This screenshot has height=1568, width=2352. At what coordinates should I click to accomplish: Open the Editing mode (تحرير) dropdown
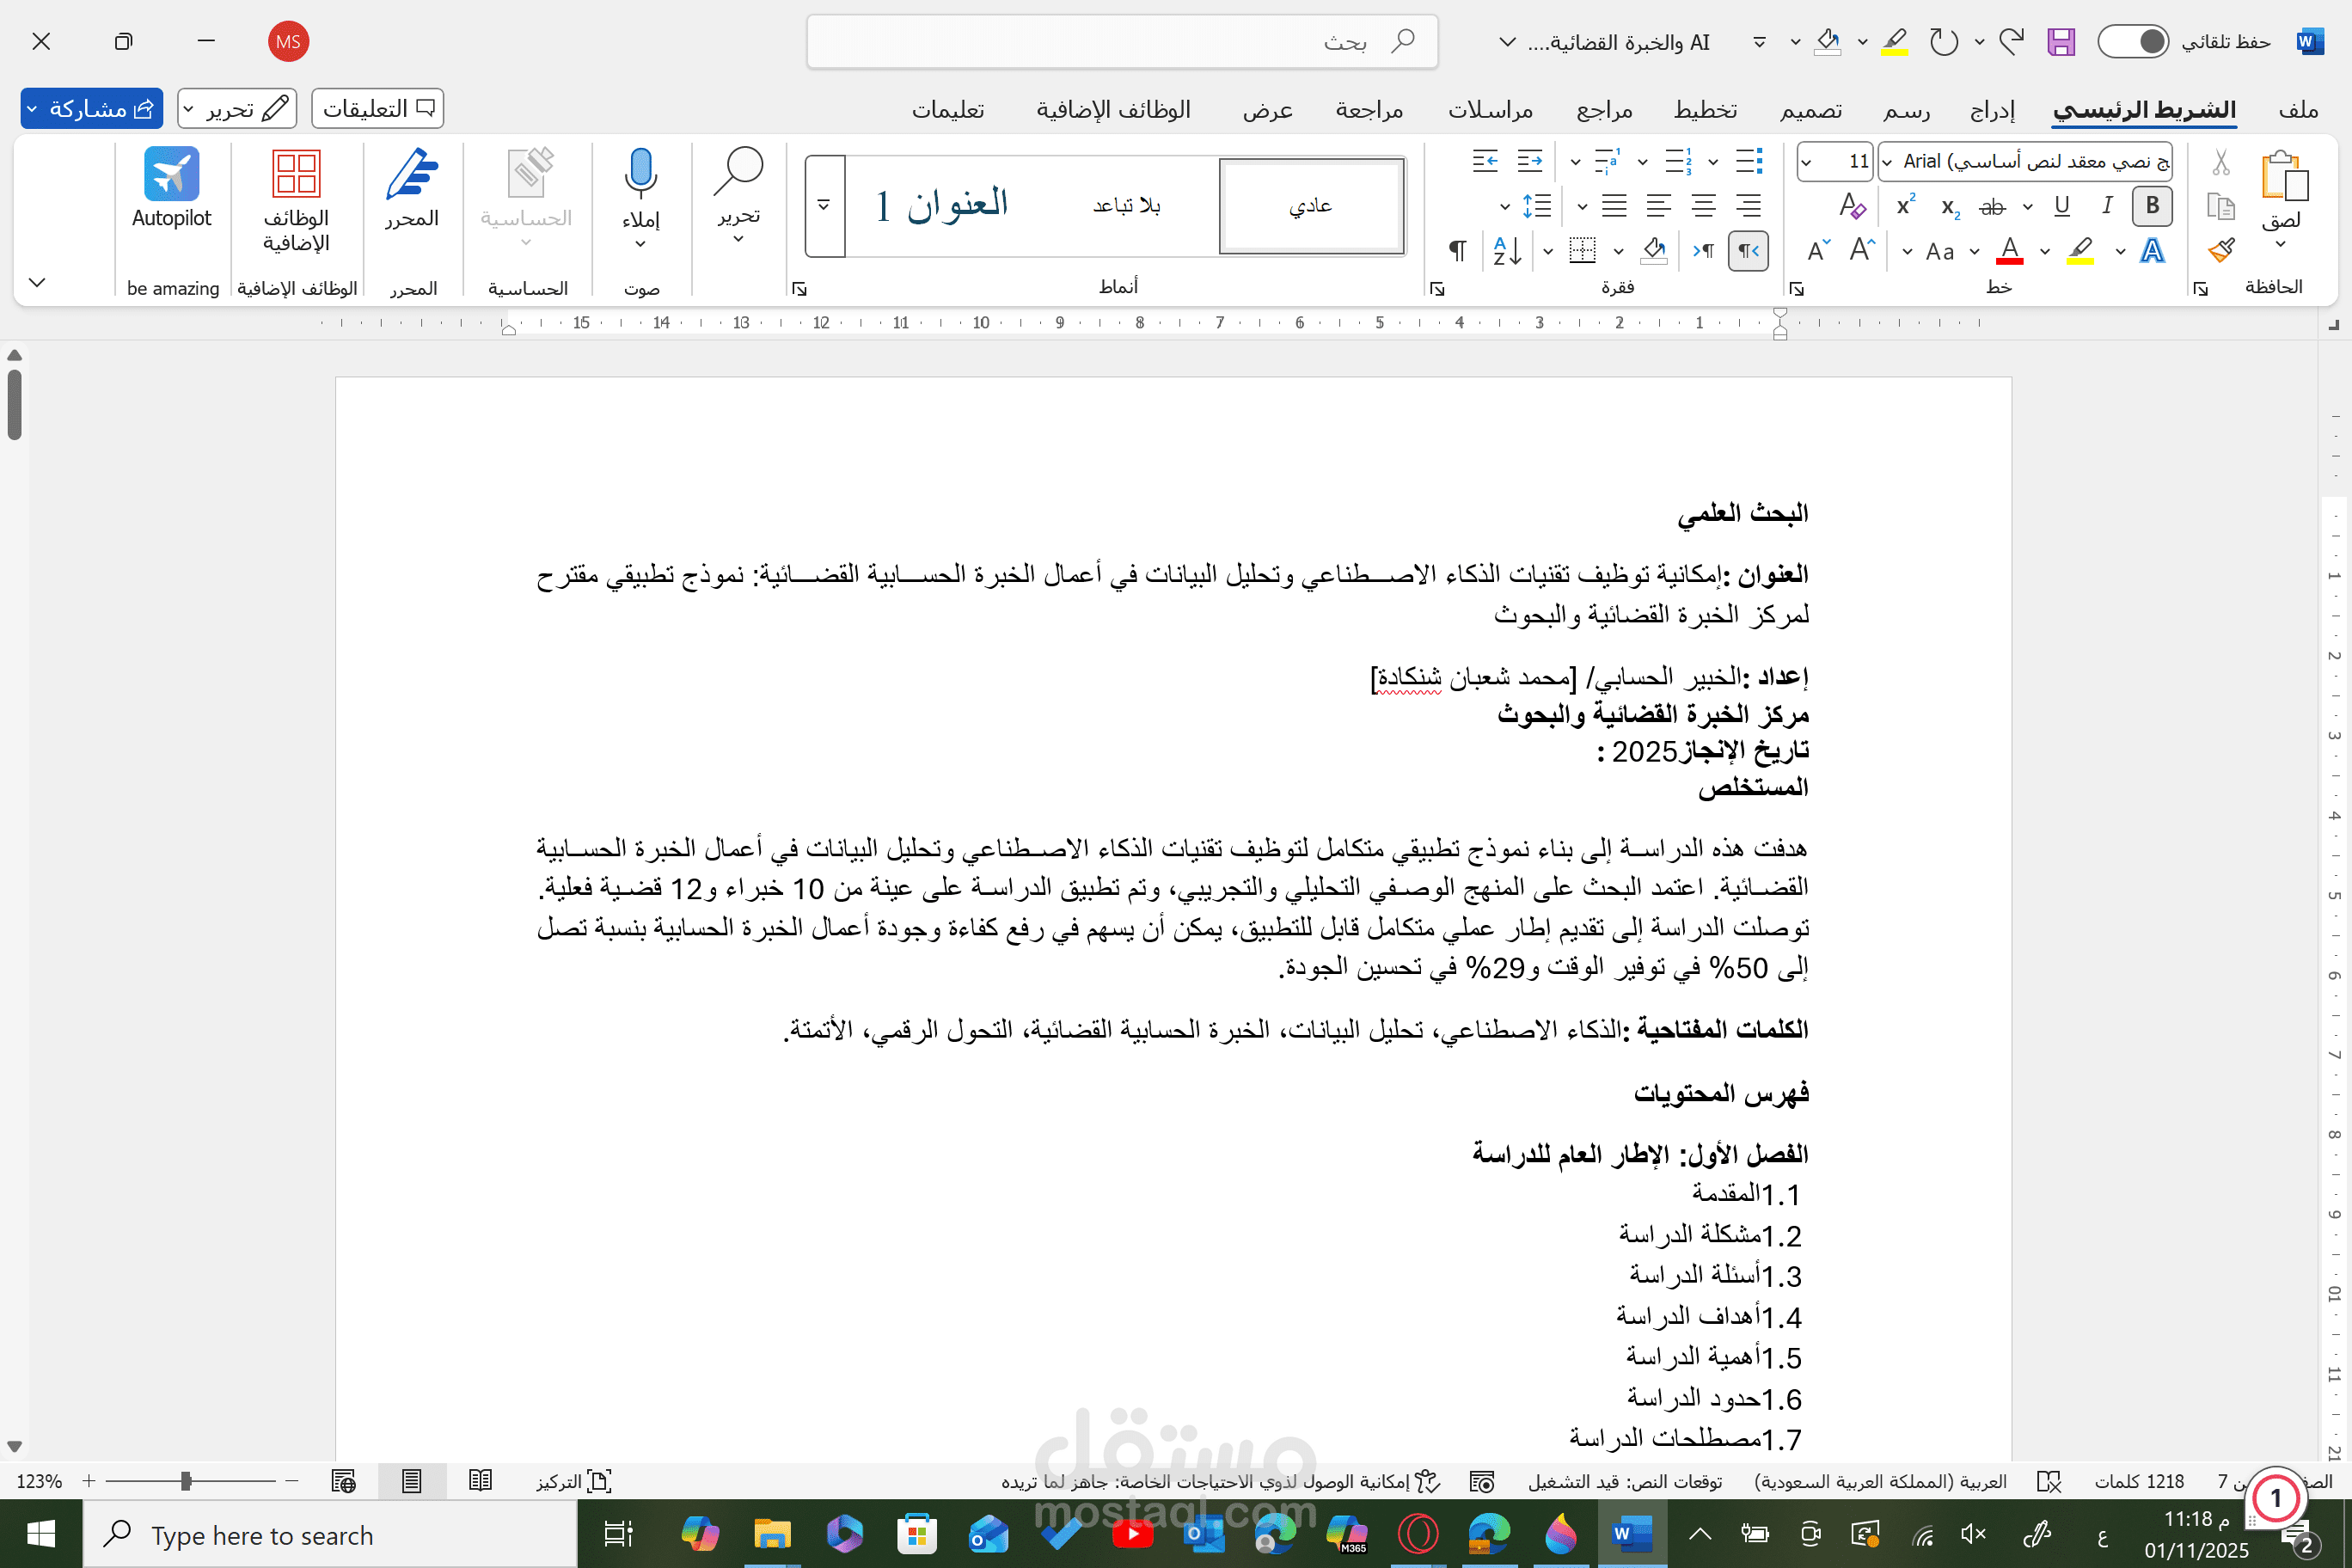pyautogui.click(x=237, y=108)
